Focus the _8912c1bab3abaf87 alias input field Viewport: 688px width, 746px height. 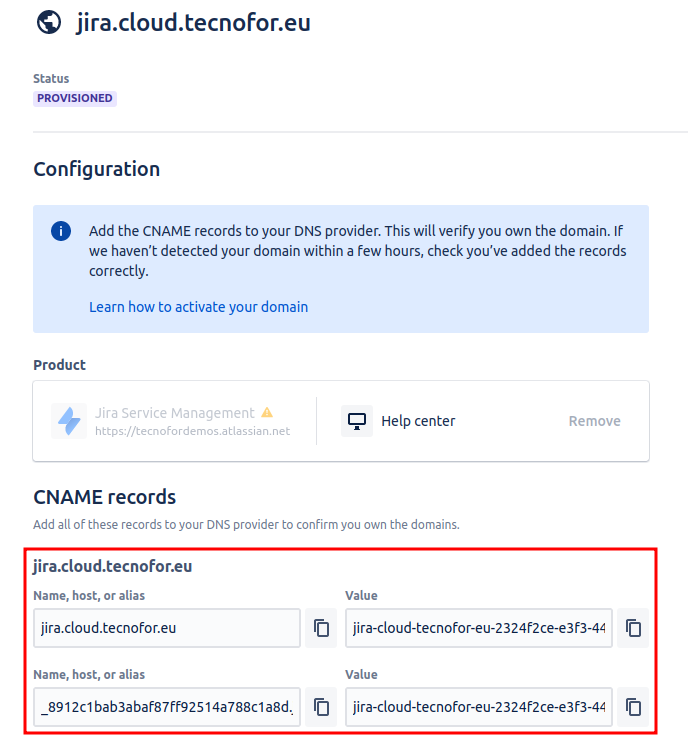click(x=166, y=707)
